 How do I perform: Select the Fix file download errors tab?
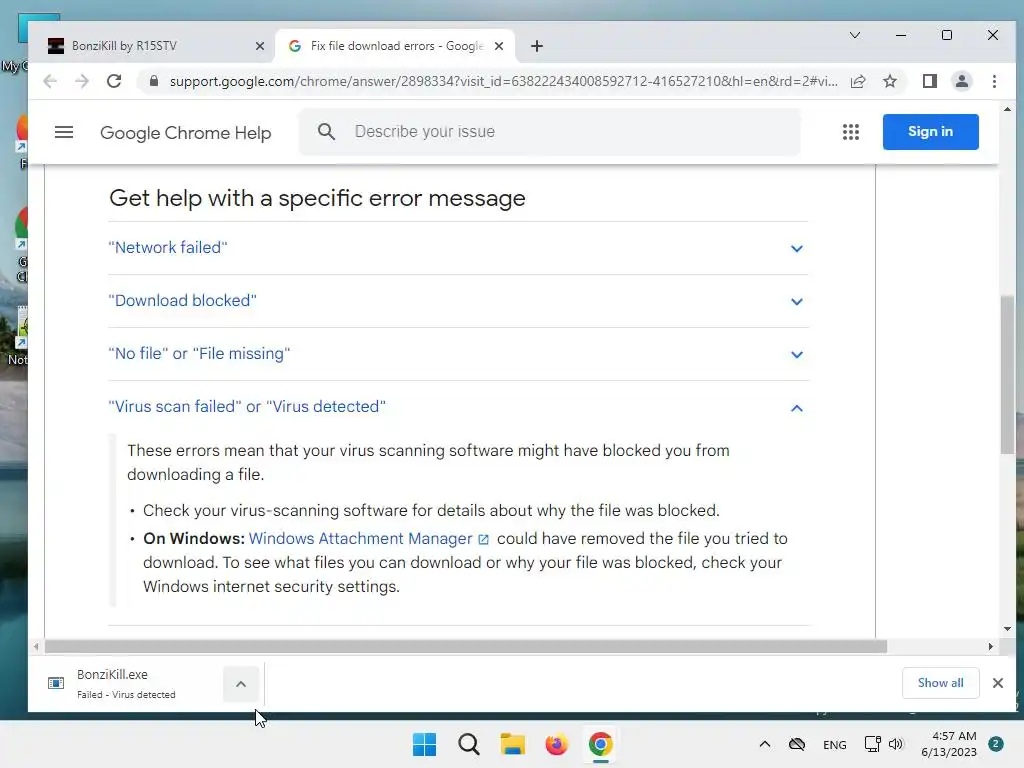coord(395,46)
